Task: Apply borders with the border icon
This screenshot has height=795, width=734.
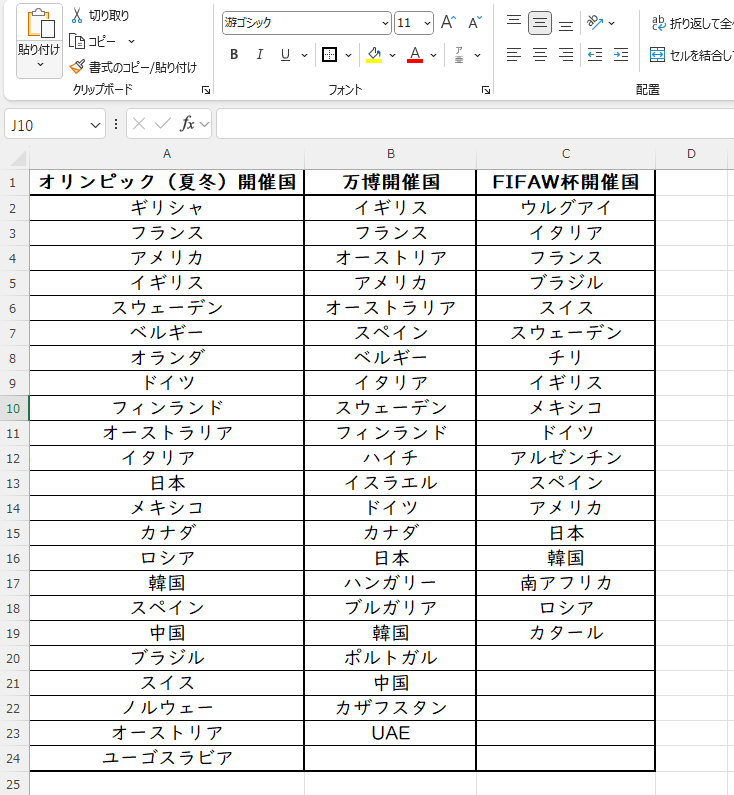Action: coord(329,54)
